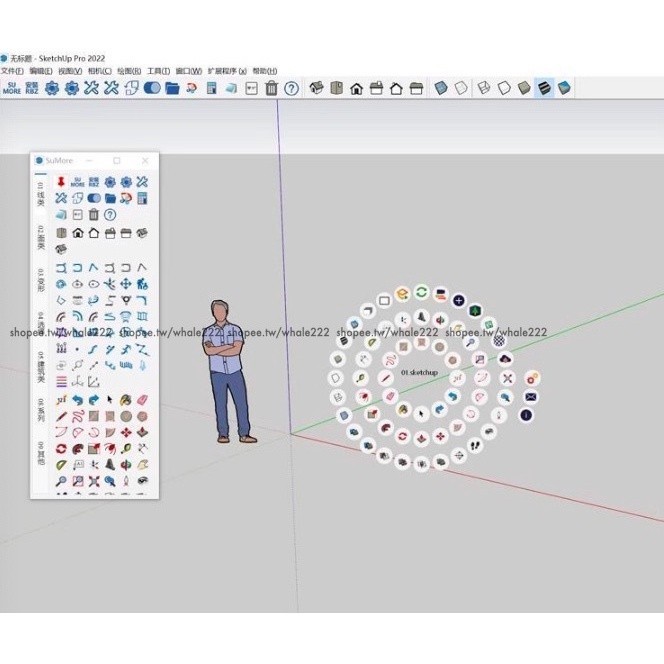The image size is (664, 664).
Task: Click the folder icon in SuMore panel
Action: pyautogui.click(x=110, y=198)
